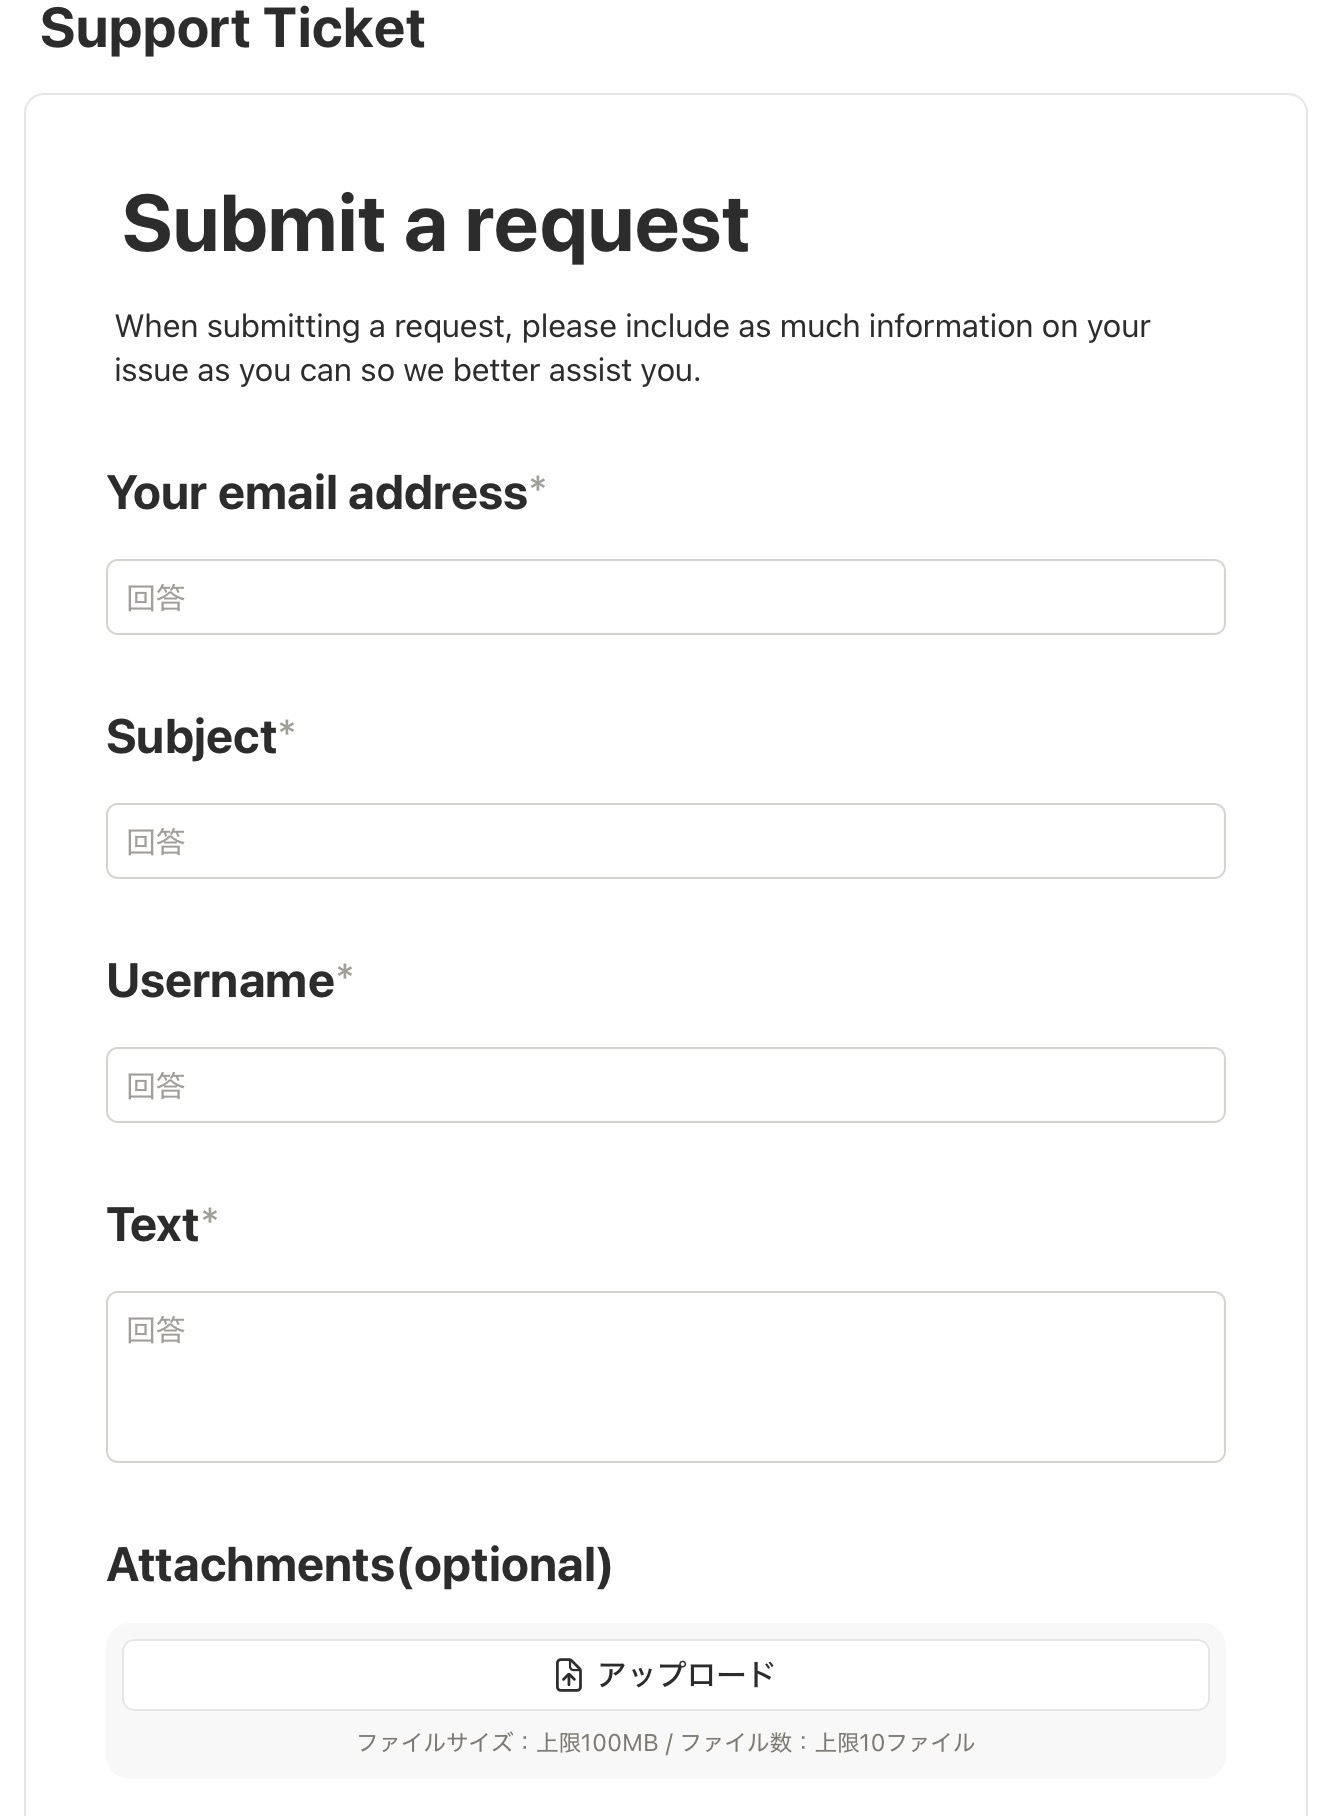Focus the Text multiline answer box
This screenshot has height=1816, width=1333.
[666, 1377]
